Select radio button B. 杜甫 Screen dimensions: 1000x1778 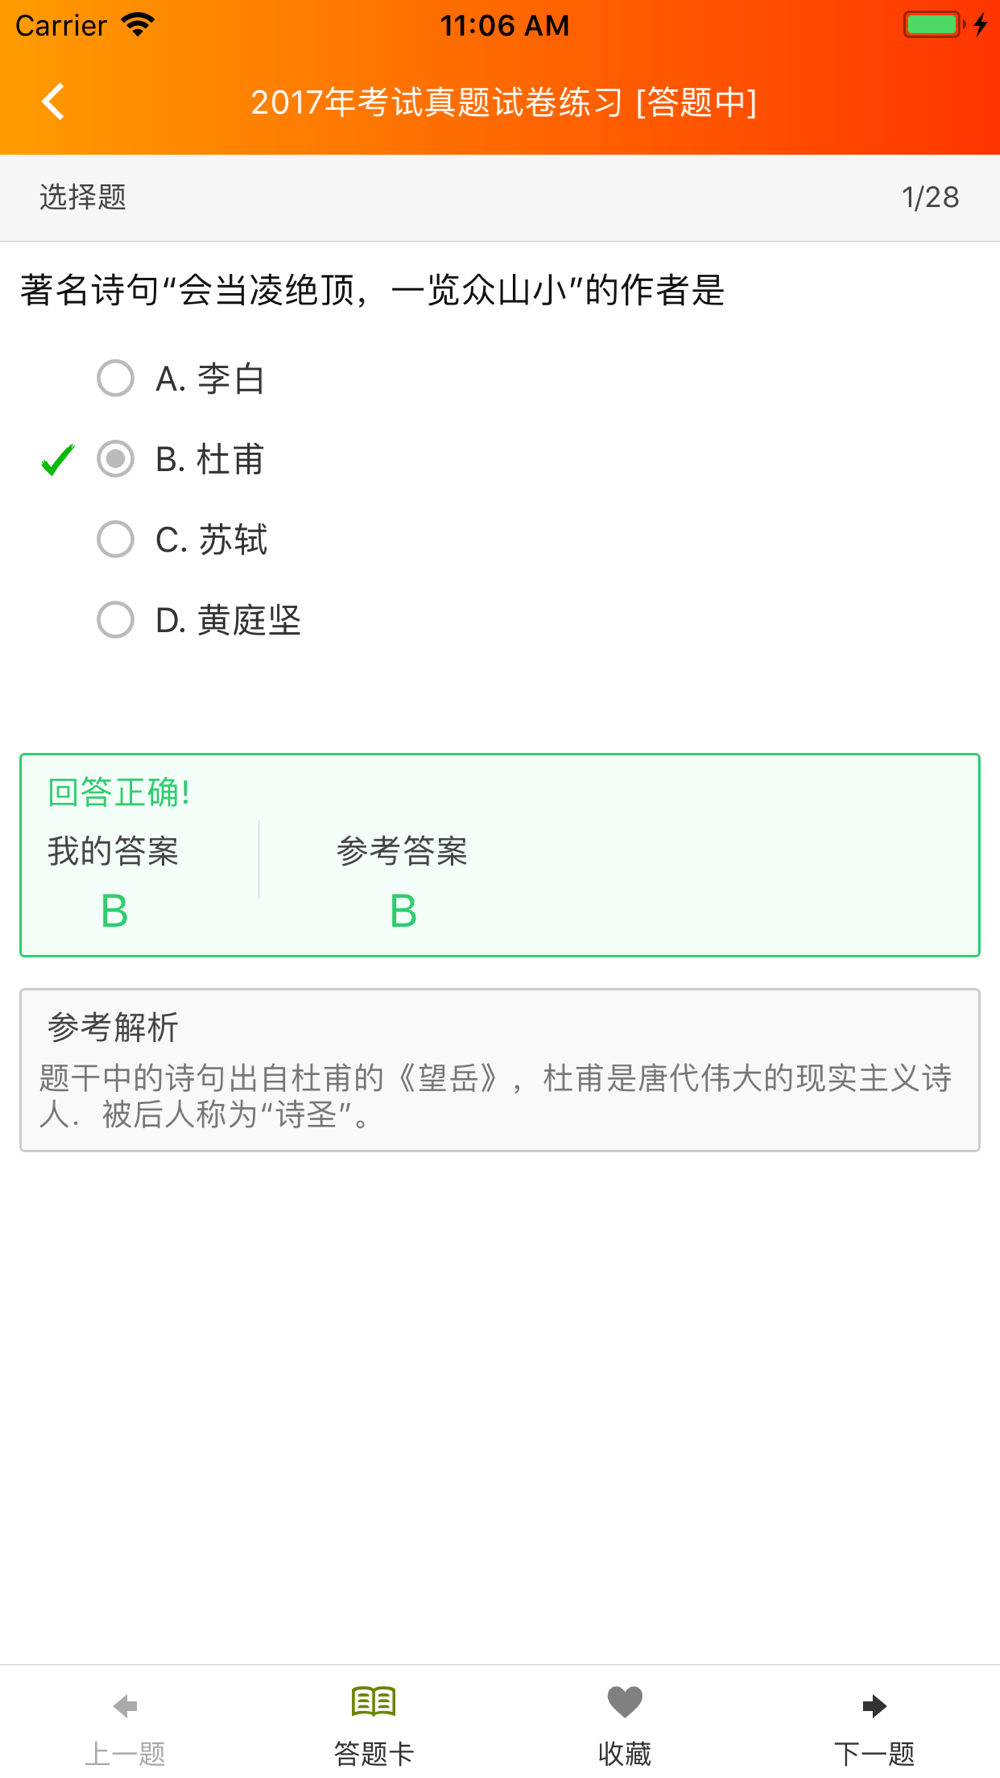point(116,459)
